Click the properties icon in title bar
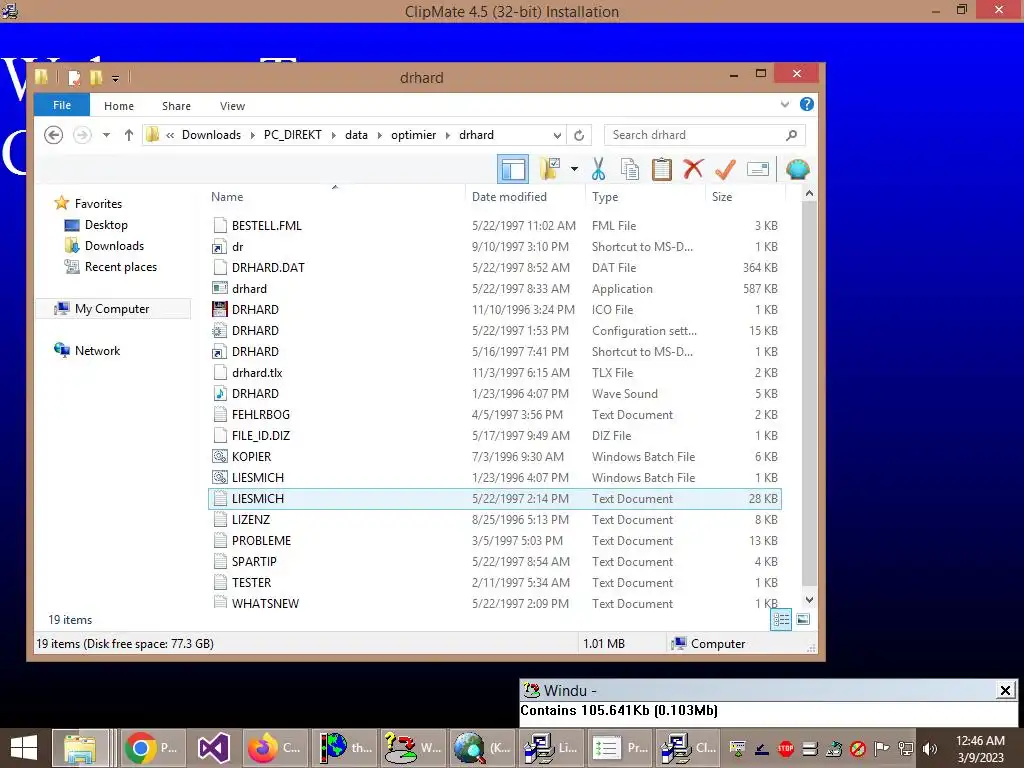1024x768 pixels. (74, 78)
